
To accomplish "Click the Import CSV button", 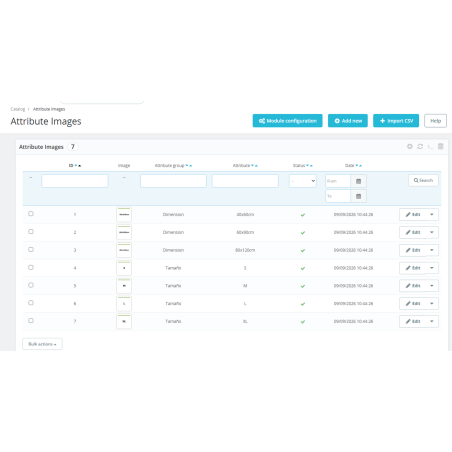I will coord(396,121).
